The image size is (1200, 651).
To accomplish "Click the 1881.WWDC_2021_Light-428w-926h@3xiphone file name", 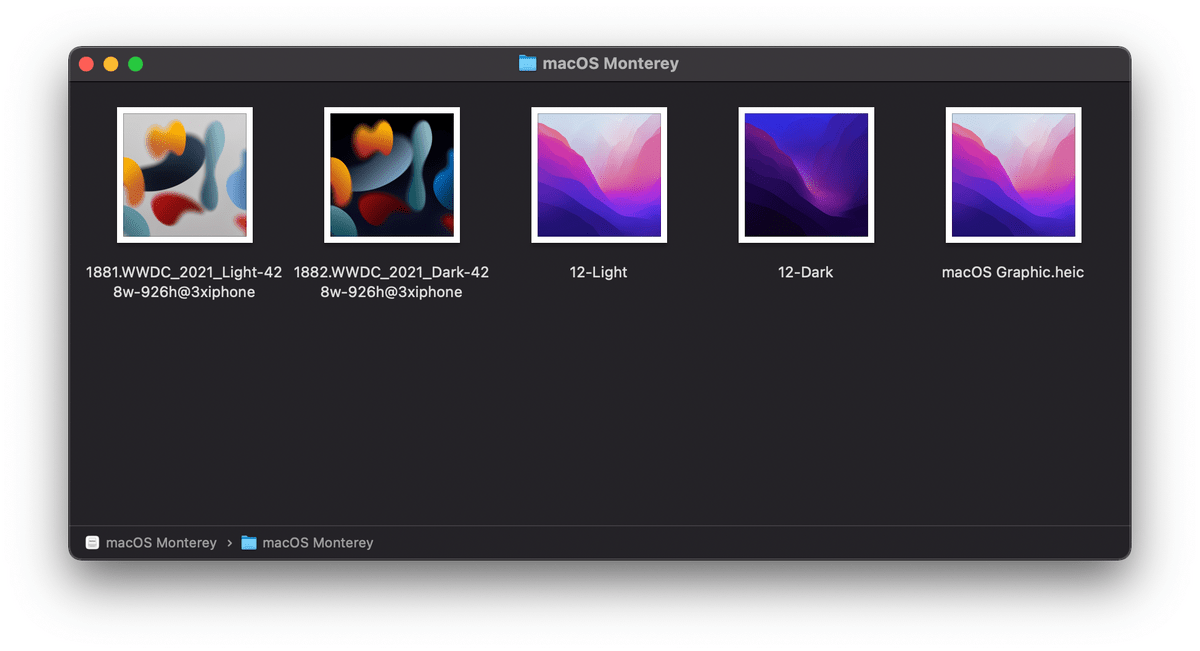I will click(x=185, y=282).
